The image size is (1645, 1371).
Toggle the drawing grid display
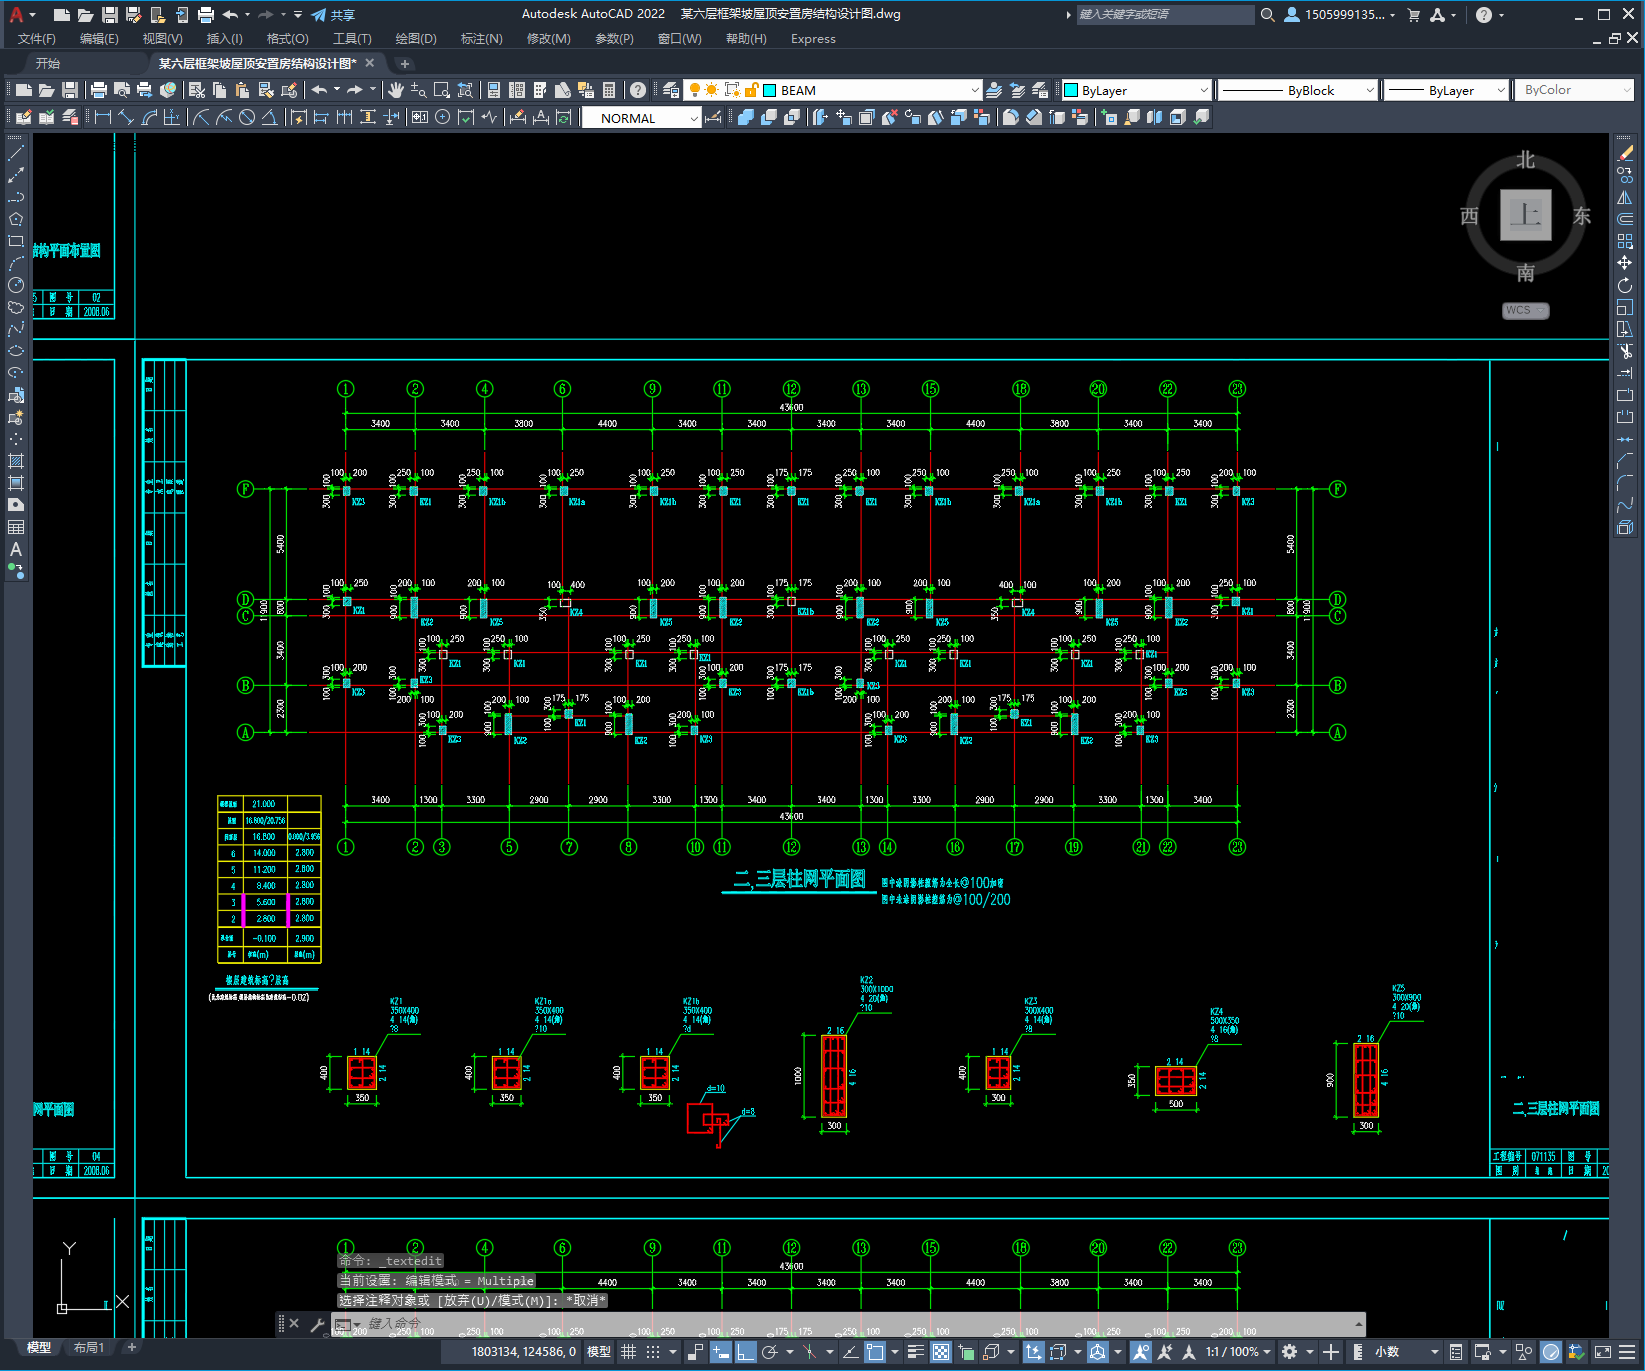coord(628,1352)
